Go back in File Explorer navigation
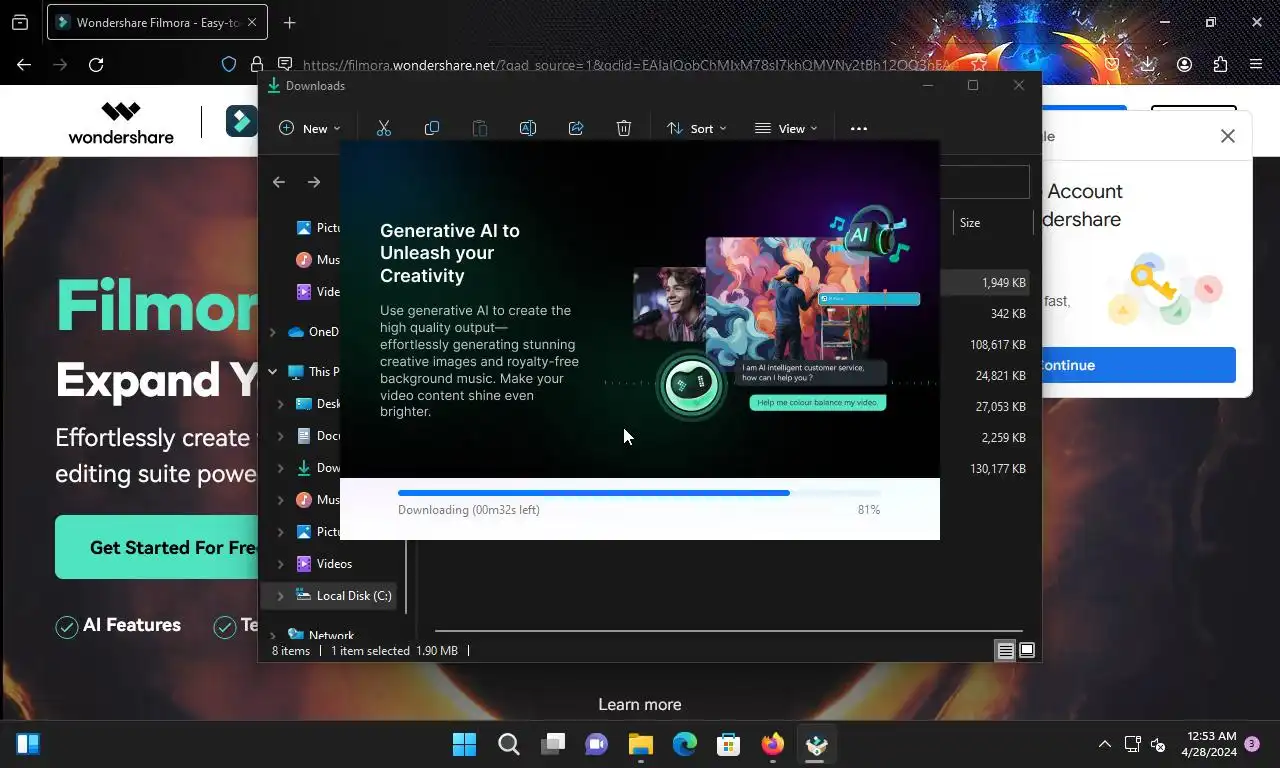Image resolution: width=1280 pixels, height=768 pixels. (x=279, y=182)
